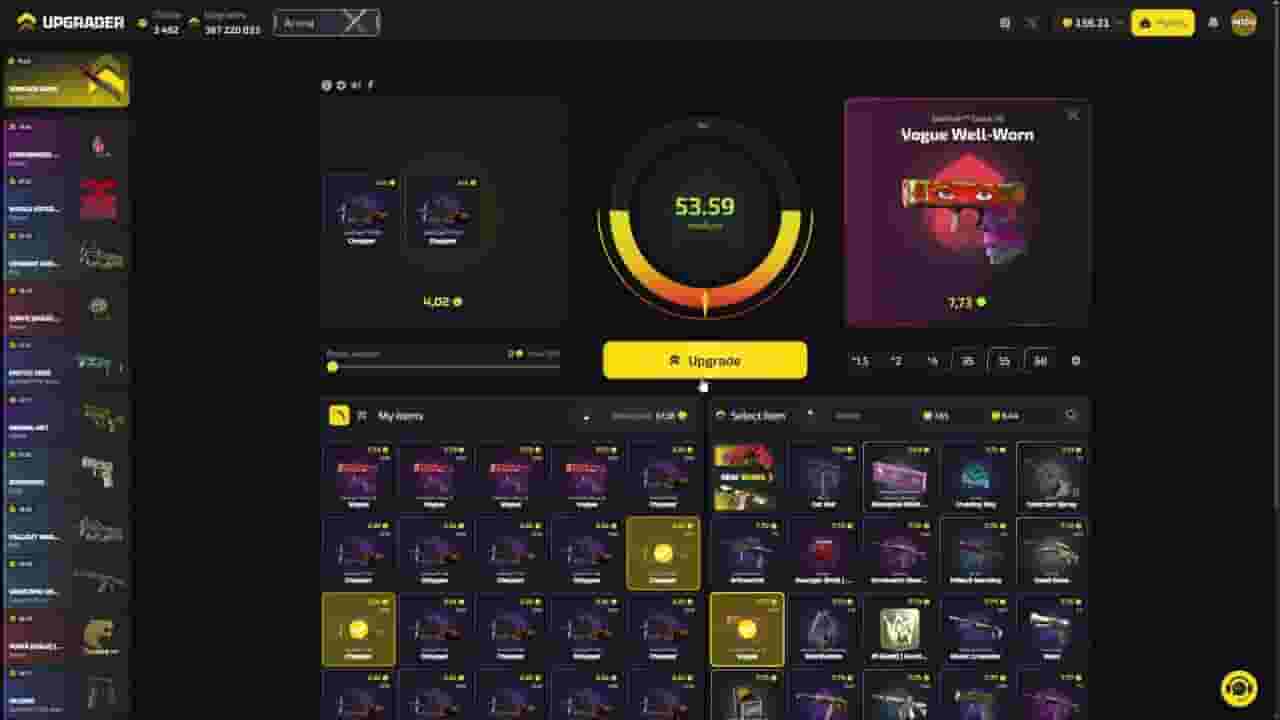Select the 55 percent chance chip
1280x720 pixels.
[1004, 361]
